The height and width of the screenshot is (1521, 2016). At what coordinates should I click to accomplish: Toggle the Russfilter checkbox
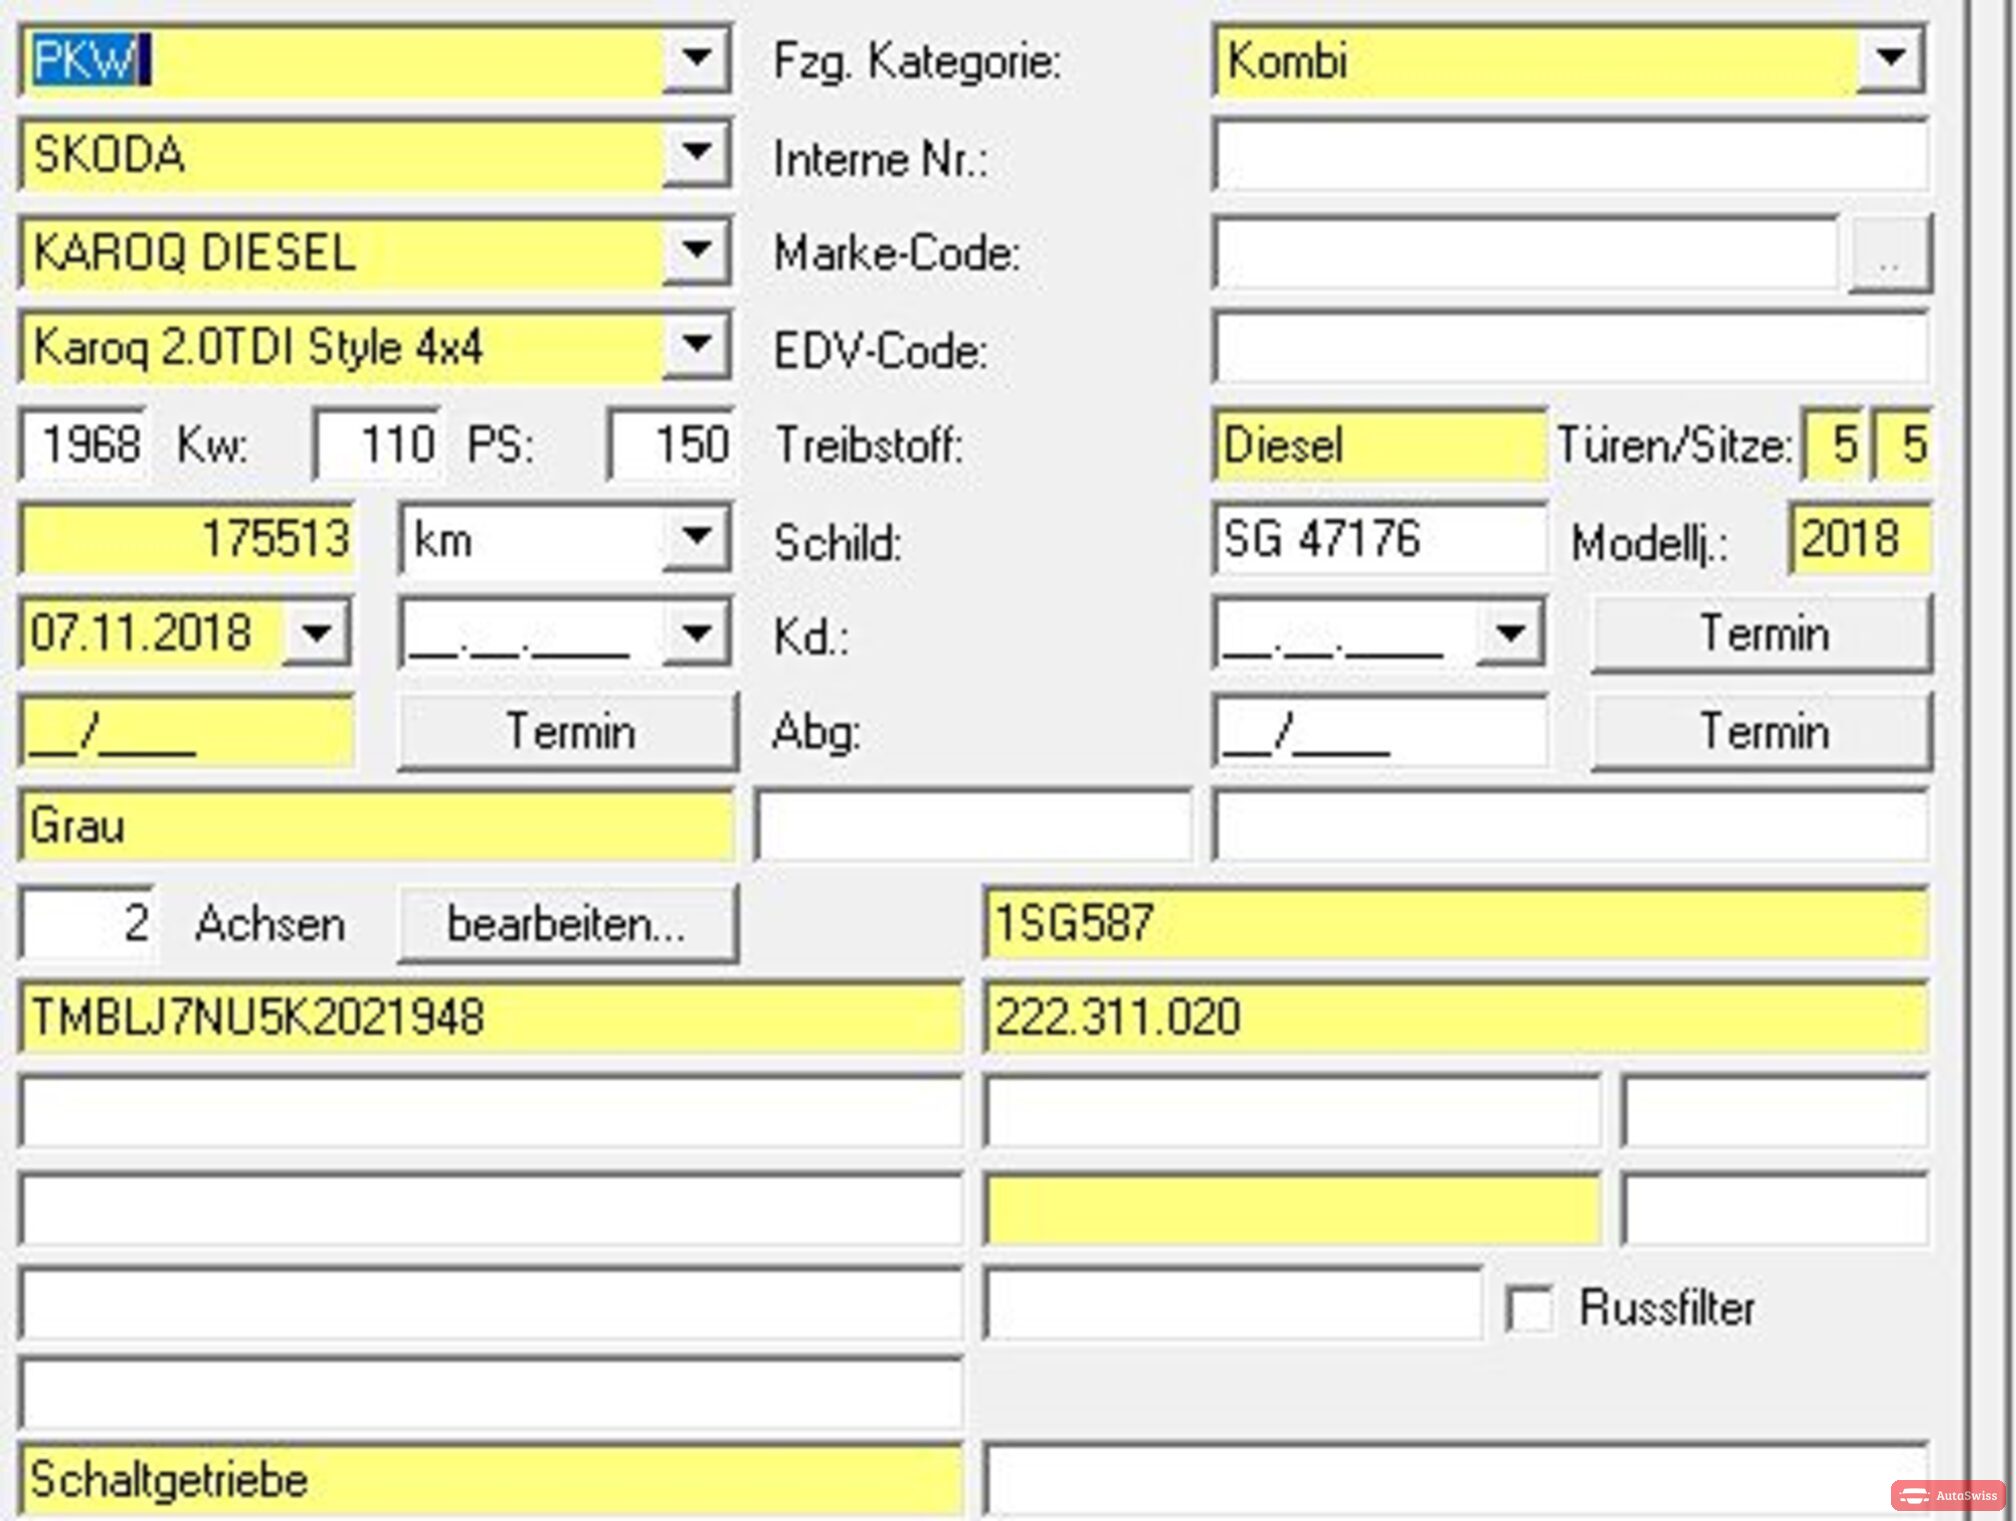pos(1529,1309)
